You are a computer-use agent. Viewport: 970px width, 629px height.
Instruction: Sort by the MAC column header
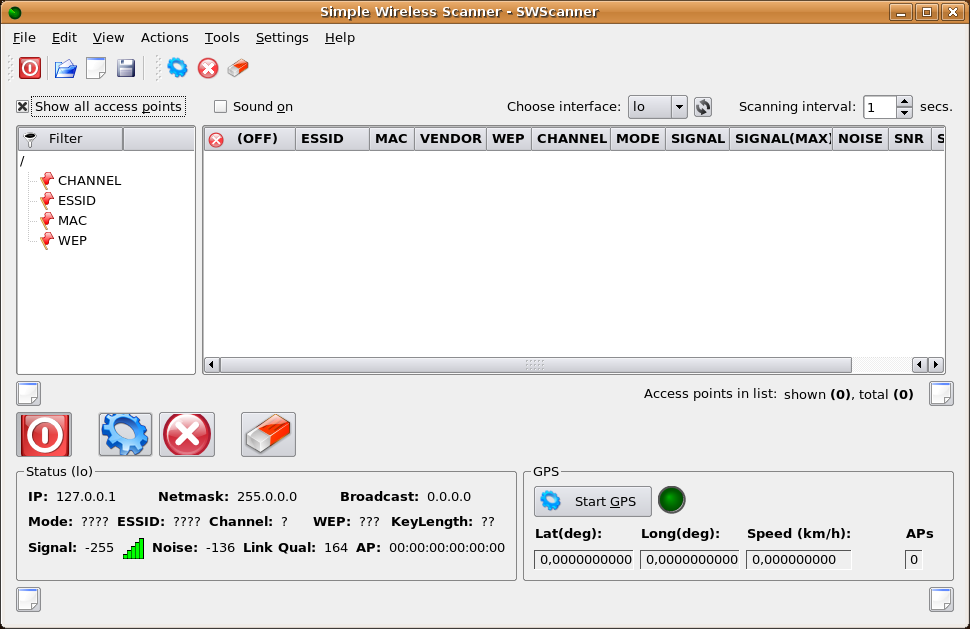tap(392, 139)
